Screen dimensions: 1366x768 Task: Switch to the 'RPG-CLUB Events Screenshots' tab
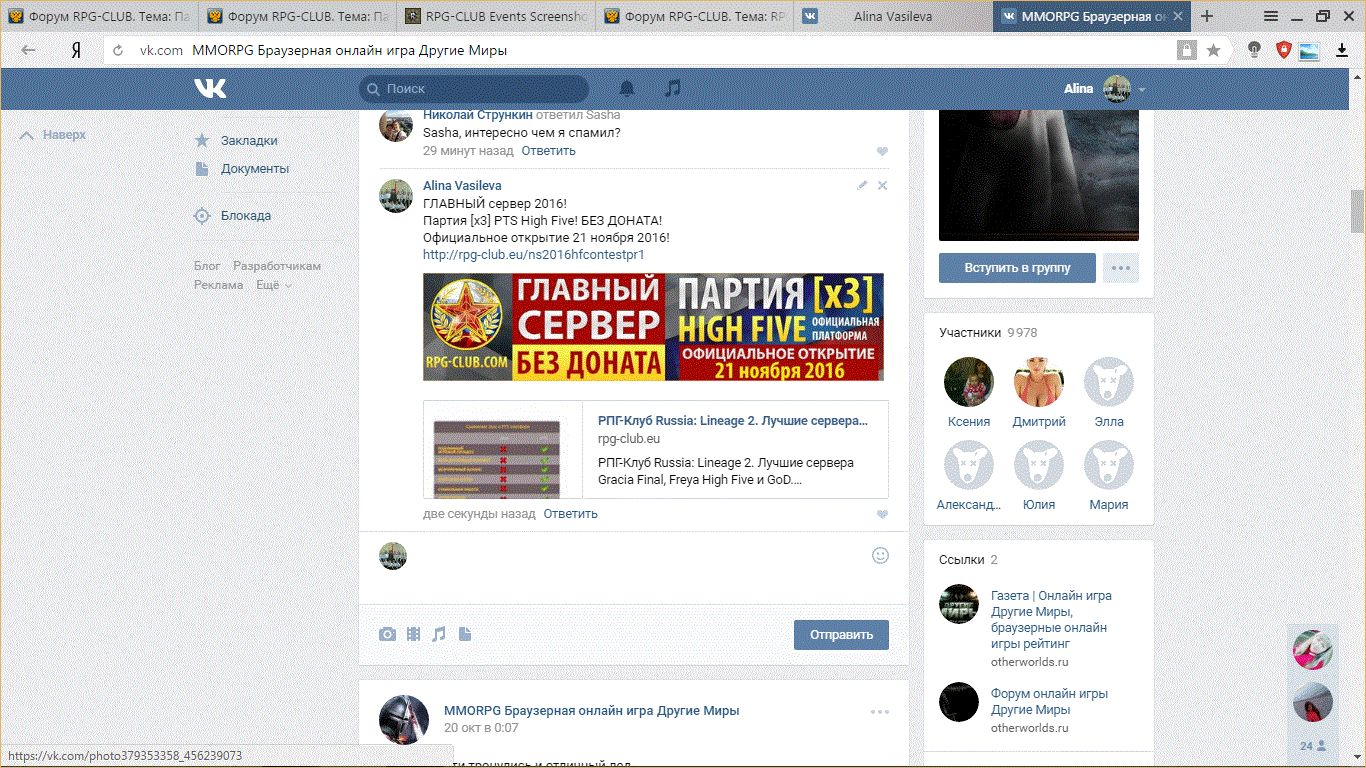(x=495, y=16)
